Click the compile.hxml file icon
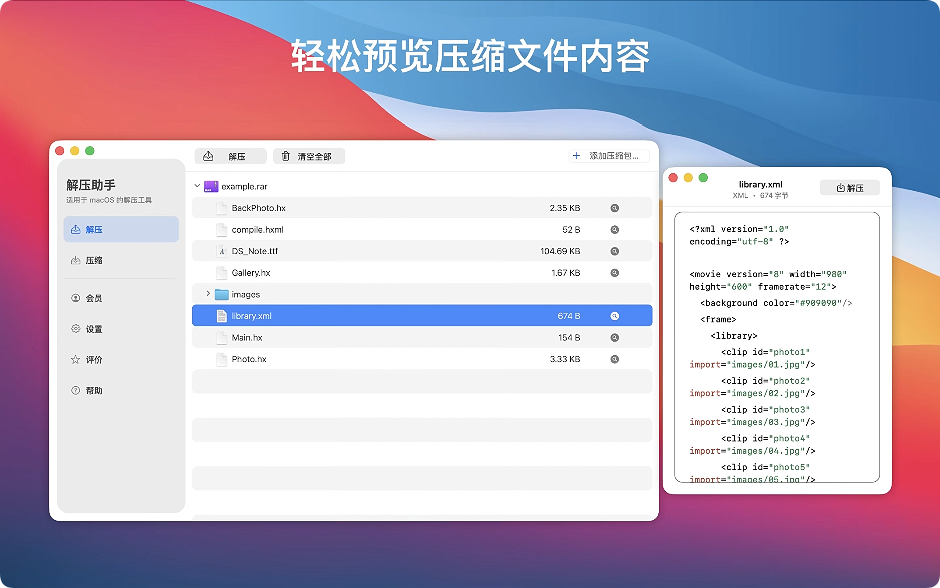This screenshot has height=588, width=940. [221, 230]
